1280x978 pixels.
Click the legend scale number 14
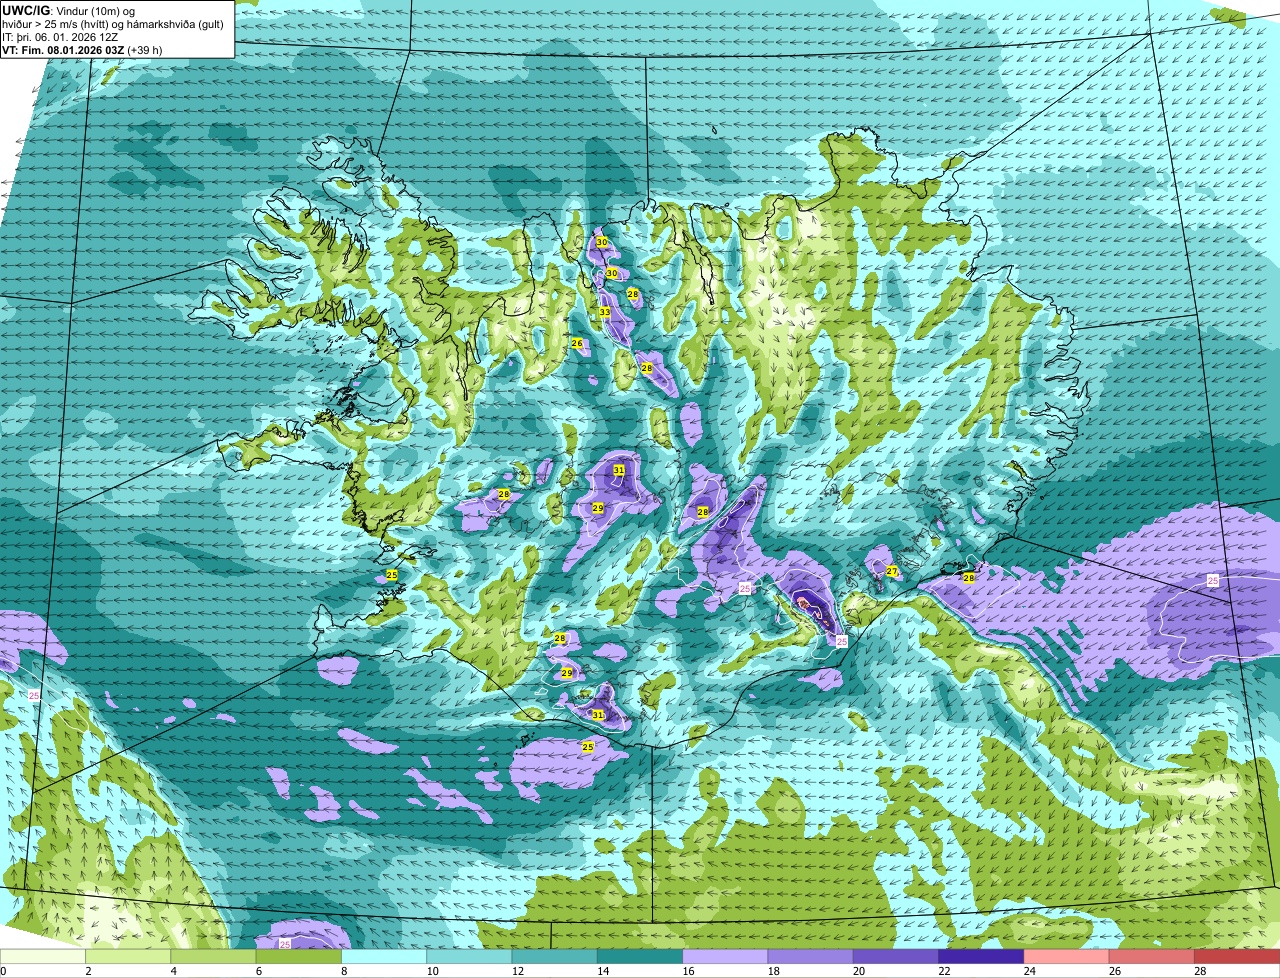click(x=602, y=971)
